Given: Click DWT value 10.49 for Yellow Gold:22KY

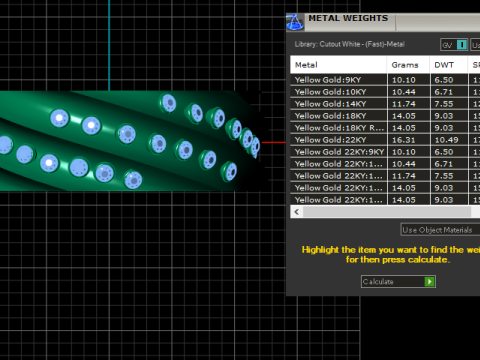Looking at the screenshot, I should (447, 140).
